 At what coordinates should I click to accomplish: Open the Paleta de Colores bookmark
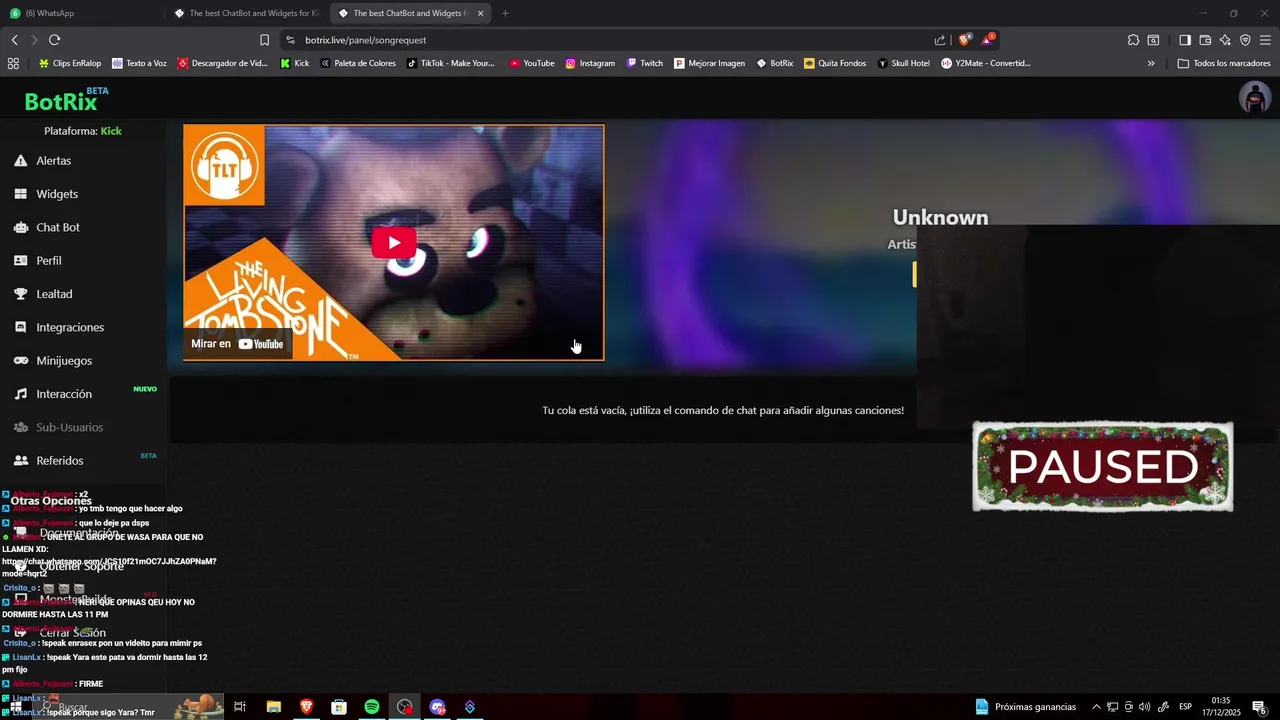click(358, 63)
